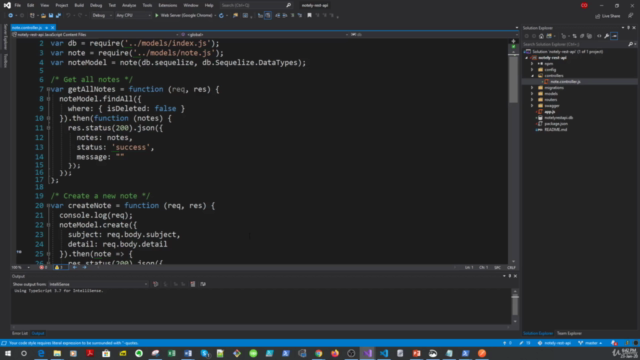Collapse createNote function at line 20
Screen dimensions: 640x360
click(x=48, y=205)
